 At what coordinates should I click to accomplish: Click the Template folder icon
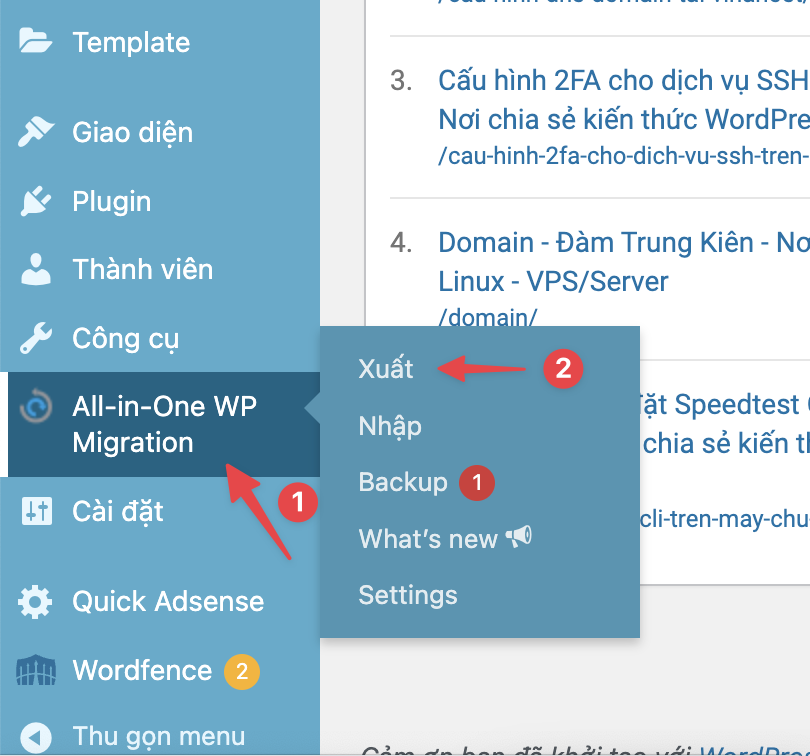tap(35, 41)
